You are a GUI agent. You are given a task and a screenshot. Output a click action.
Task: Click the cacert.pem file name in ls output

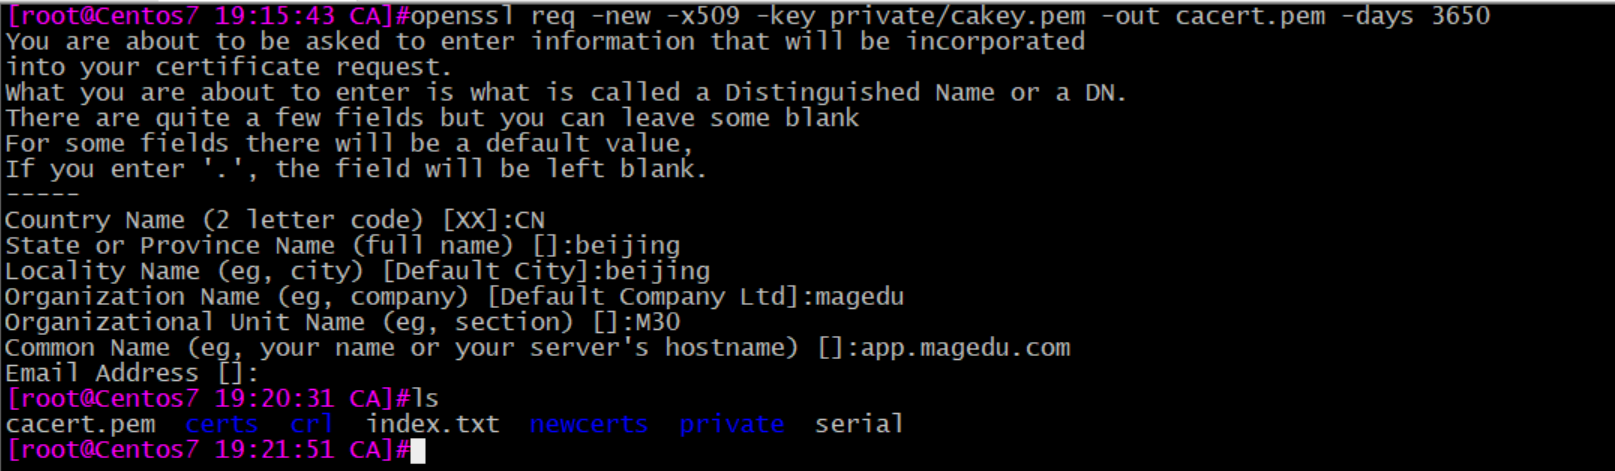point(80,425)
